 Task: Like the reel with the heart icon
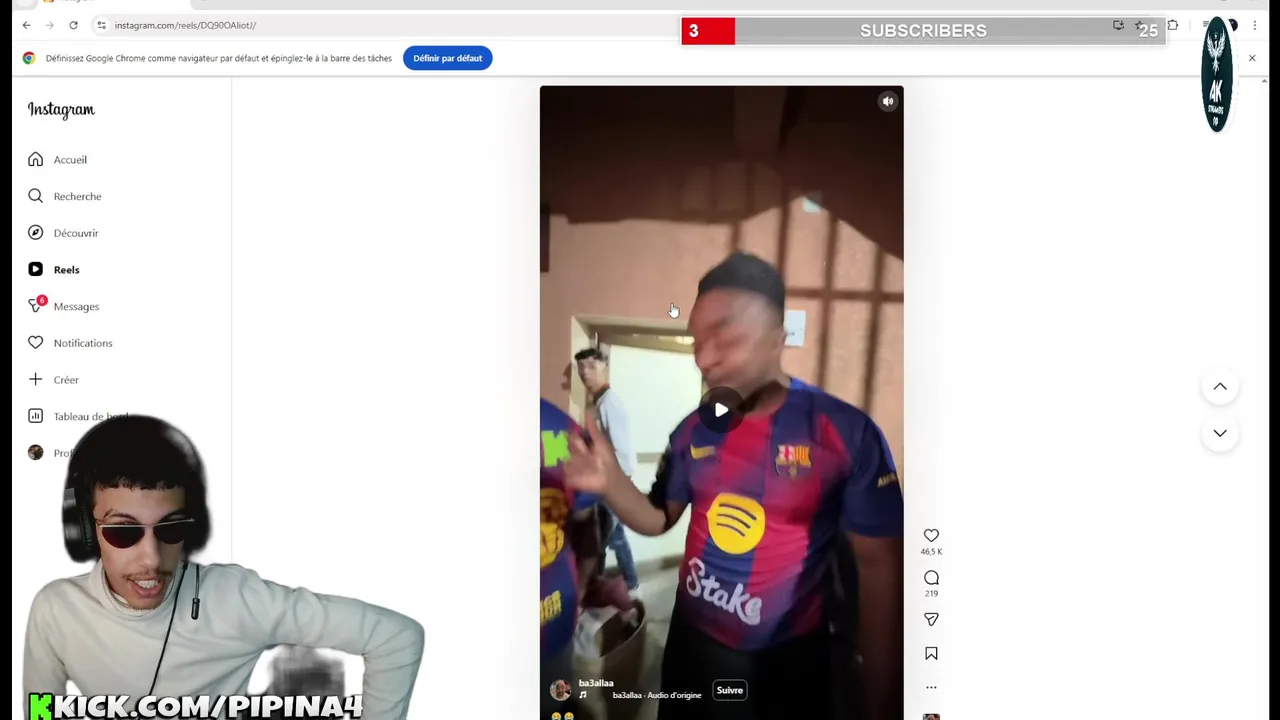click(931, 536)
